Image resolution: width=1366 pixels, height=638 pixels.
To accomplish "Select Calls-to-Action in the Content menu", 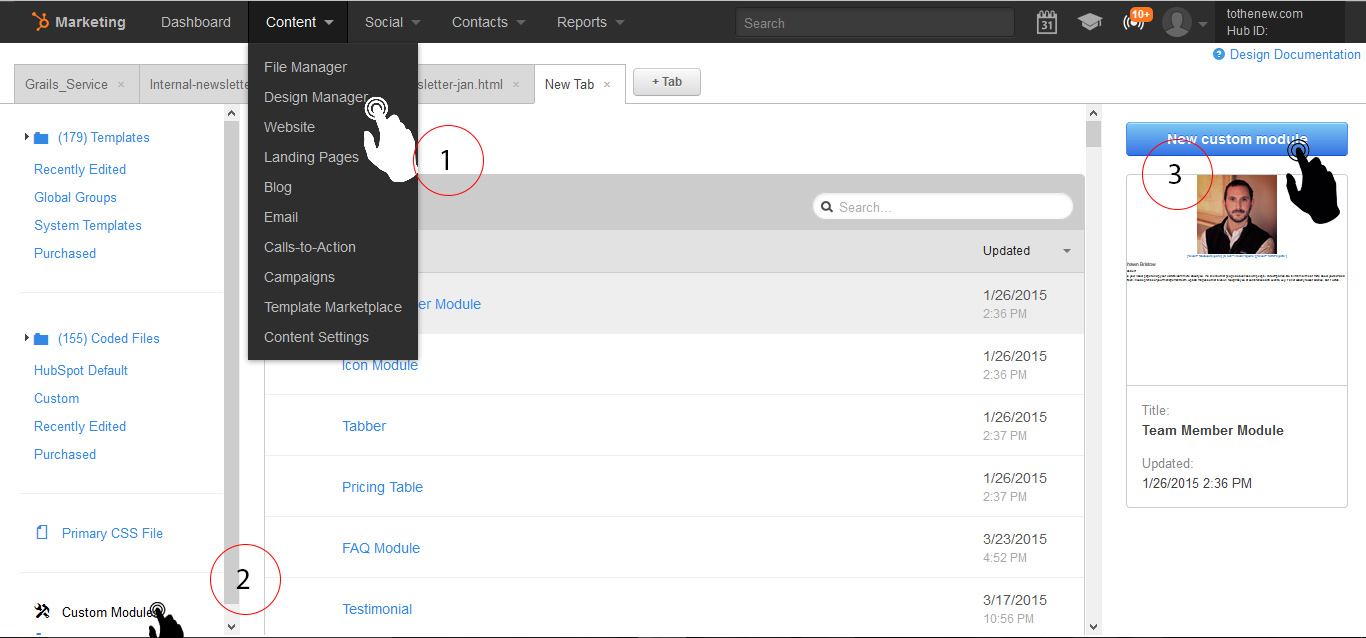I will click(x=310, y=247).
